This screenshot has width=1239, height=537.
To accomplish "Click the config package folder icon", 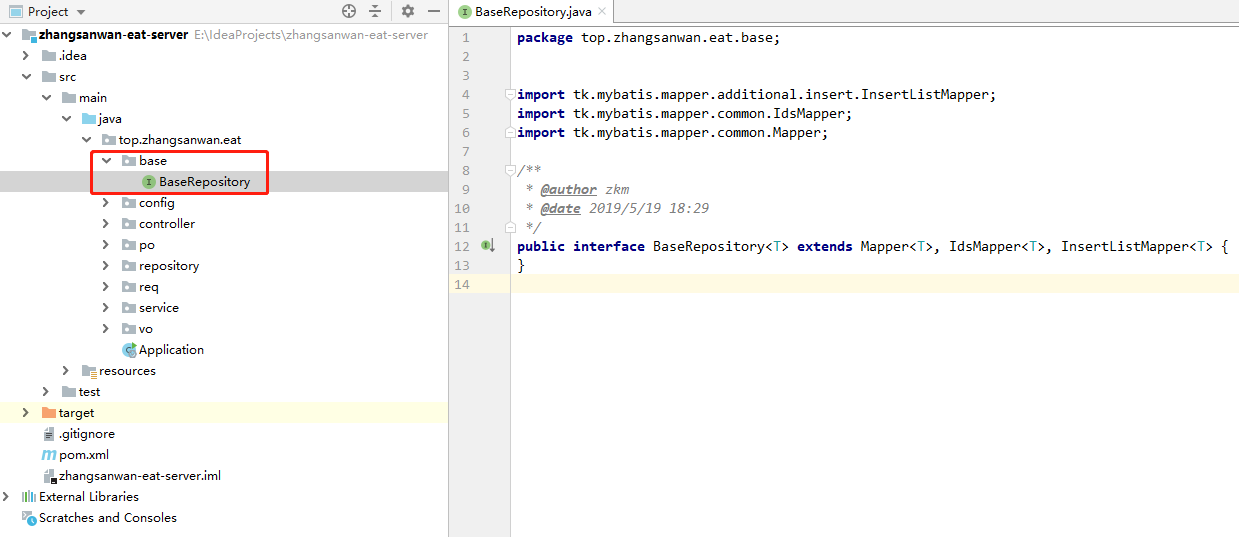I will coord(129,202).
